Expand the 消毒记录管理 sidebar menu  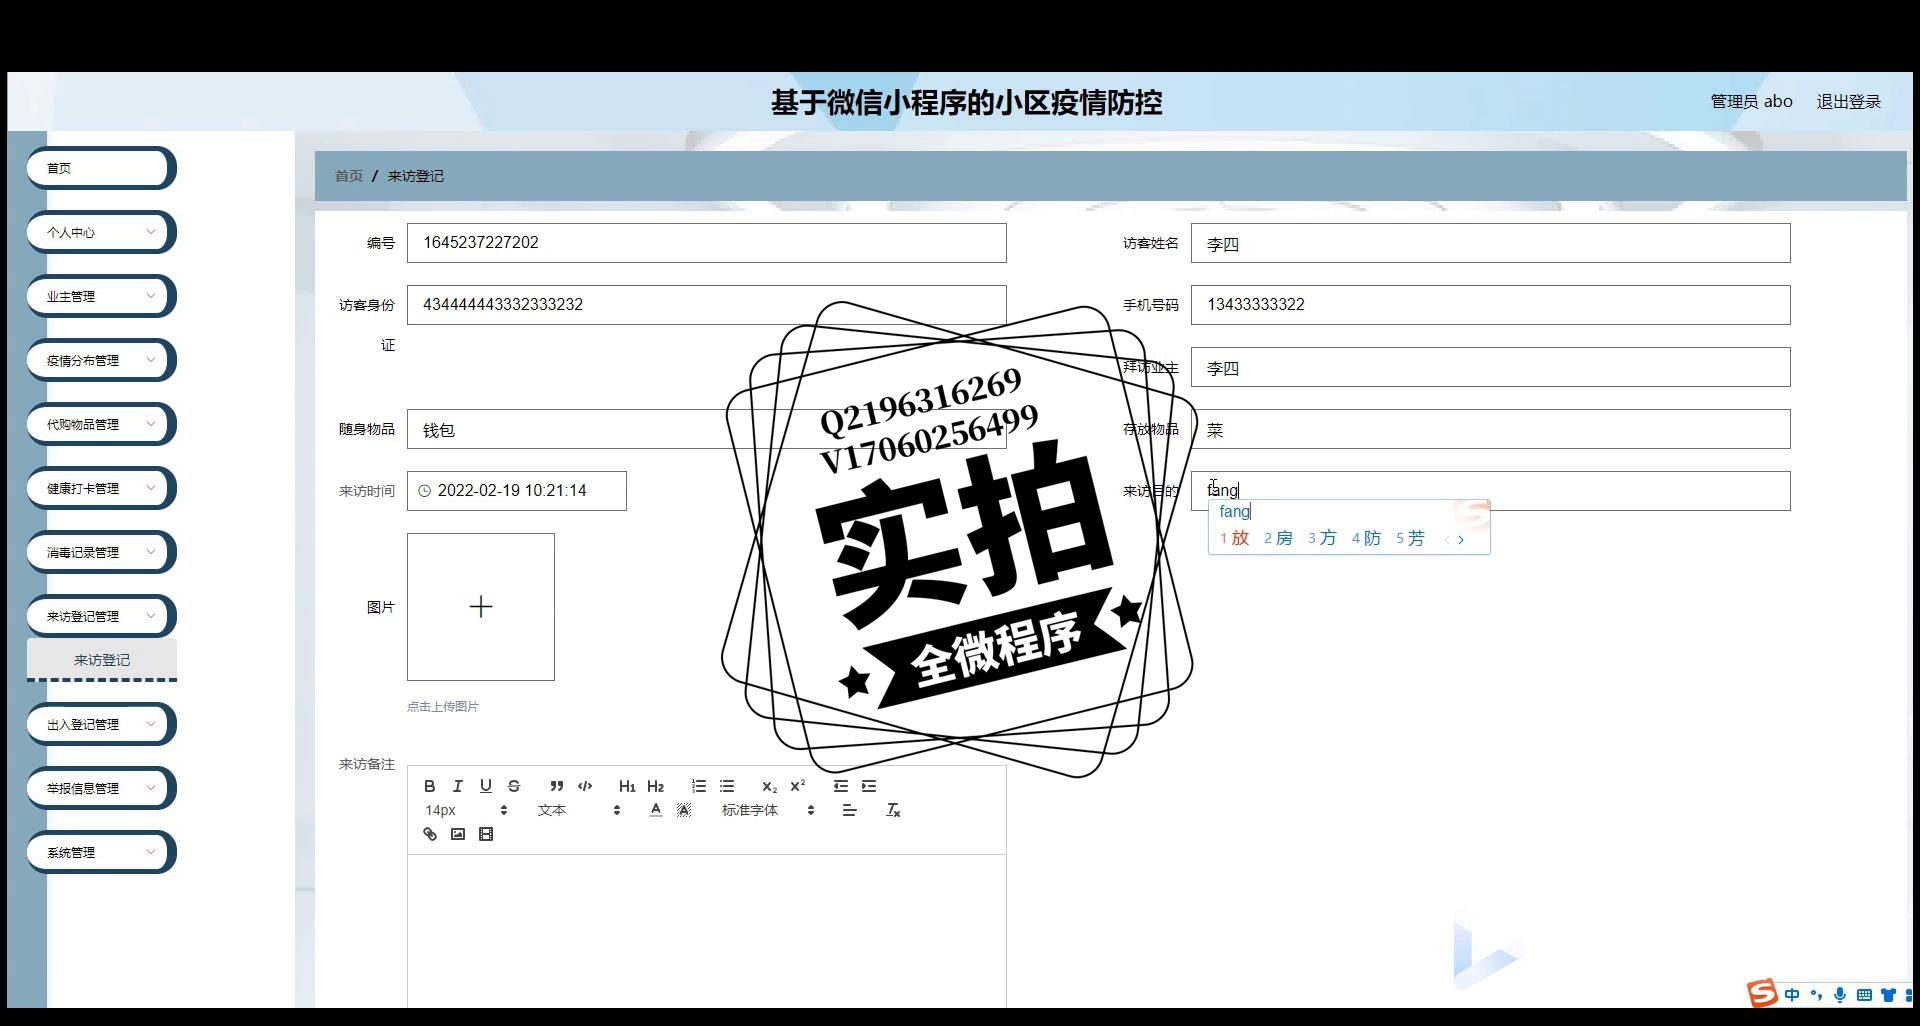101,552
